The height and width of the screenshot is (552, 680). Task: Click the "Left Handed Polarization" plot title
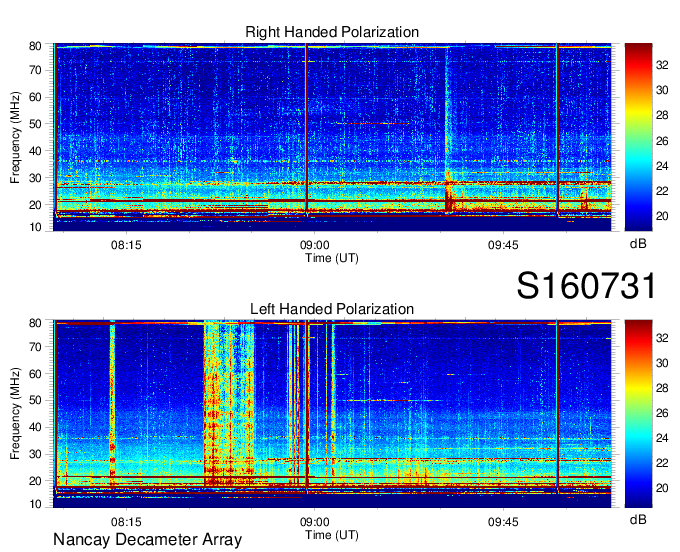[x=332, y=309]
